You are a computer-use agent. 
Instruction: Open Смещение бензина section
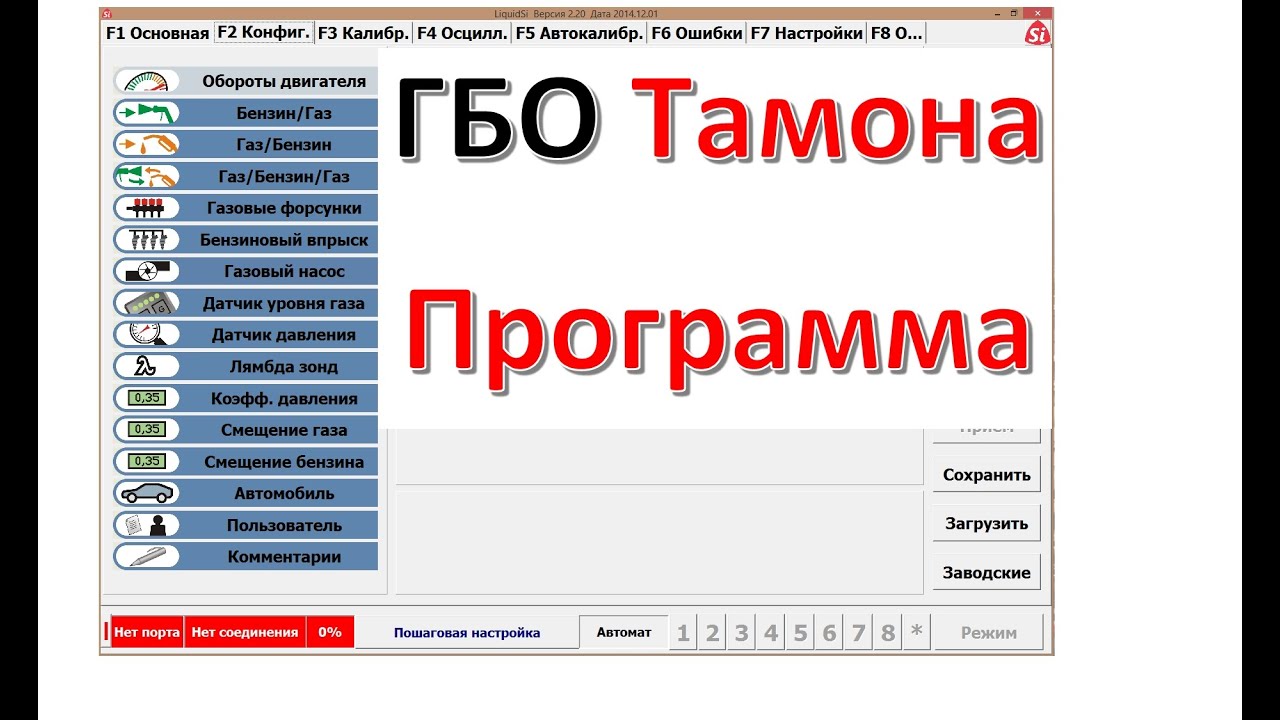(x=245, y=462)
